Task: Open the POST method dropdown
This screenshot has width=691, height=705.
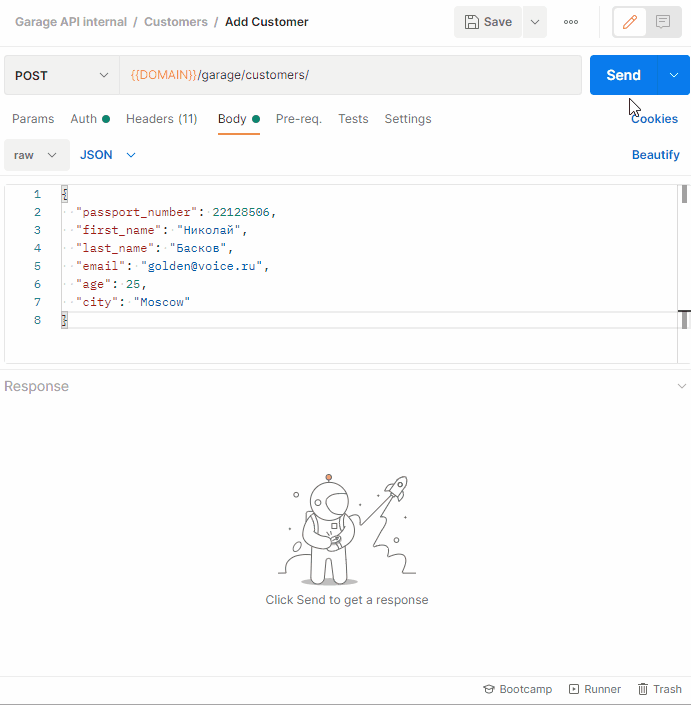Action: (x=61, y=75)
